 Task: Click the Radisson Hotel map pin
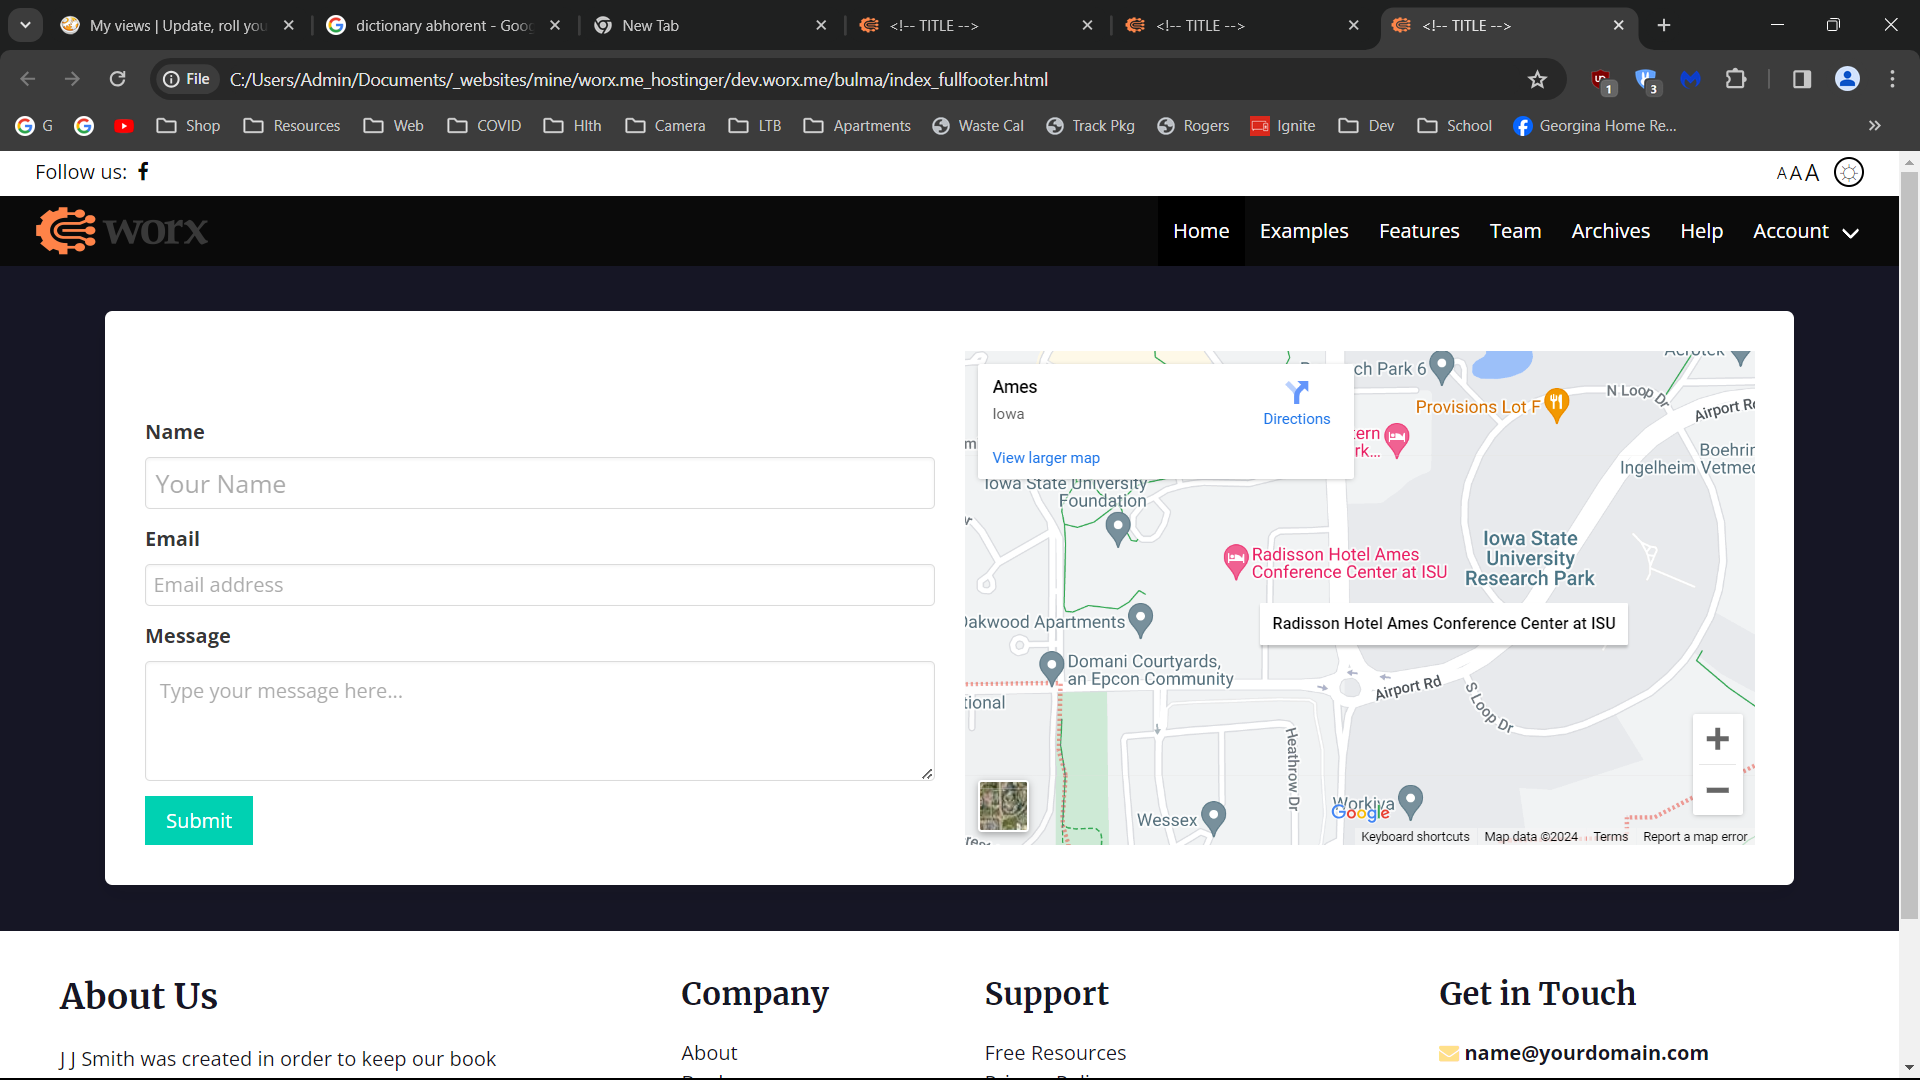pos(1236,559)
